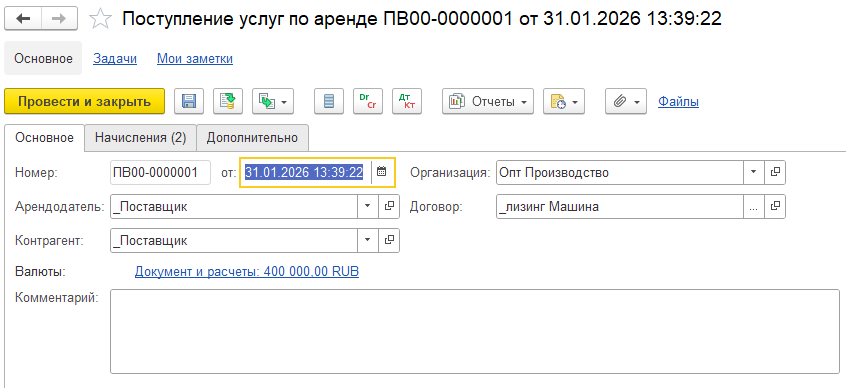846x388 pixels.
Task: Expand the Отчеты dropdown
Action: (488, 101)
